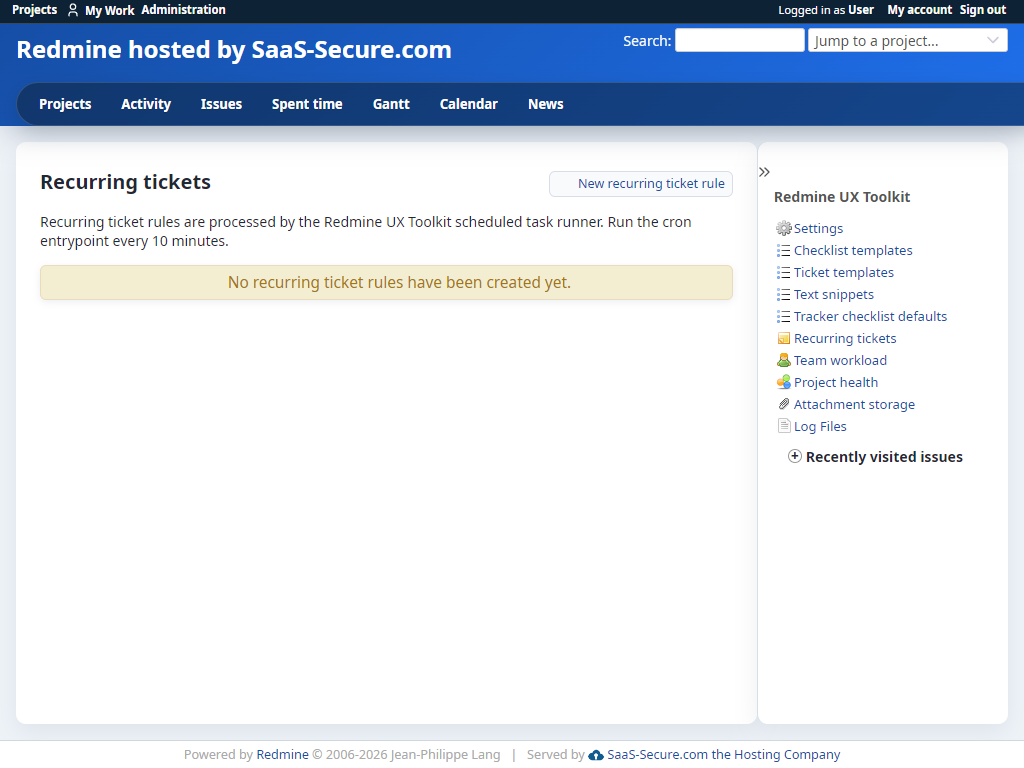Click the Team workload person icon
This screenshot has width=1024, height=768.
(x=784, y=360)
